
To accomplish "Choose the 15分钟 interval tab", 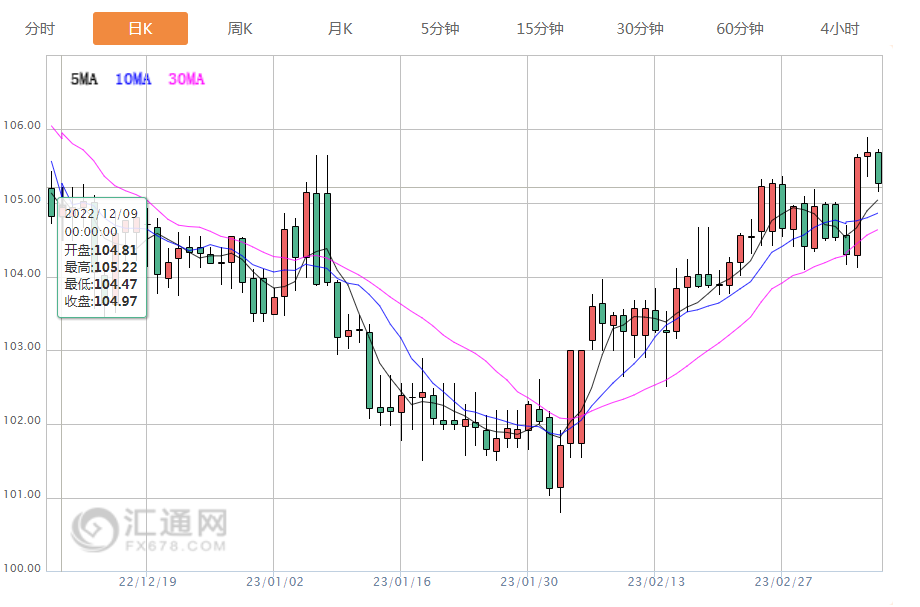I will coord(540,29).
